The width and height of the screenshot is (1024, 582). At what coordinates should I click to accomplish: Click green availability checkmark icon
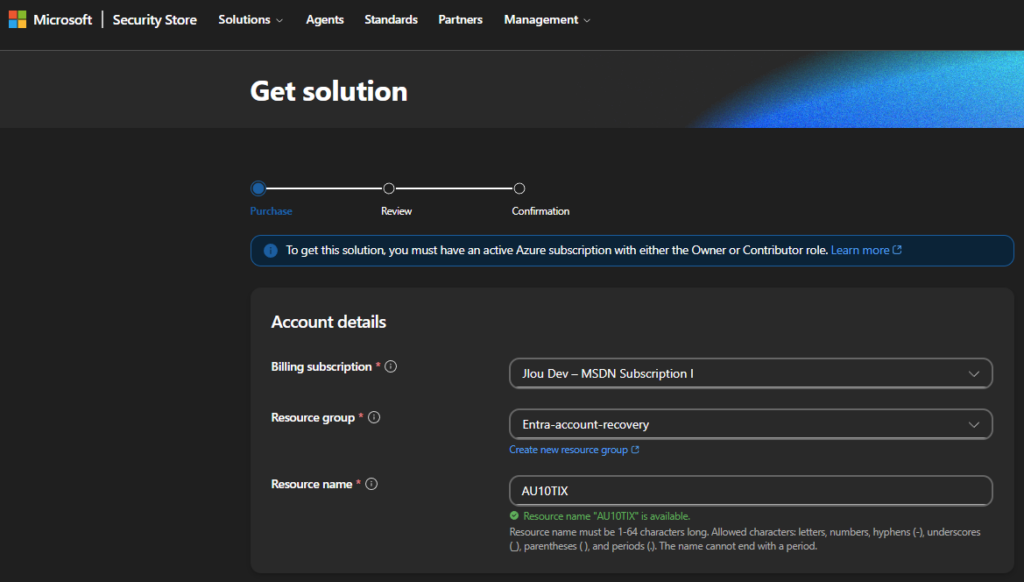[514, 516]
